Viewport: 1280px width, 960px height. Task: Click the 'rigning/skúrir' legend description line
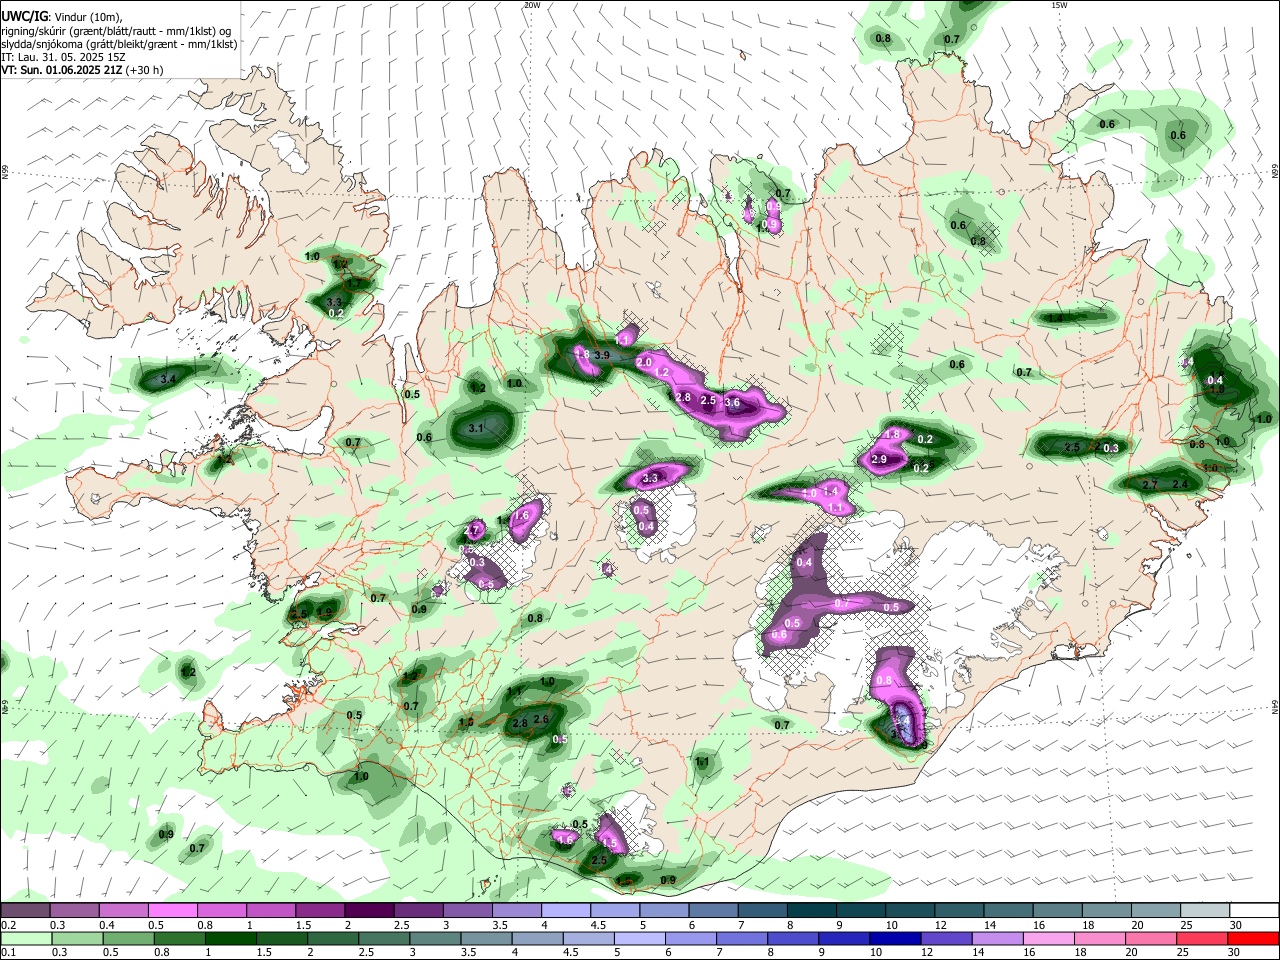pyautogui.click(x=115, y=31)
